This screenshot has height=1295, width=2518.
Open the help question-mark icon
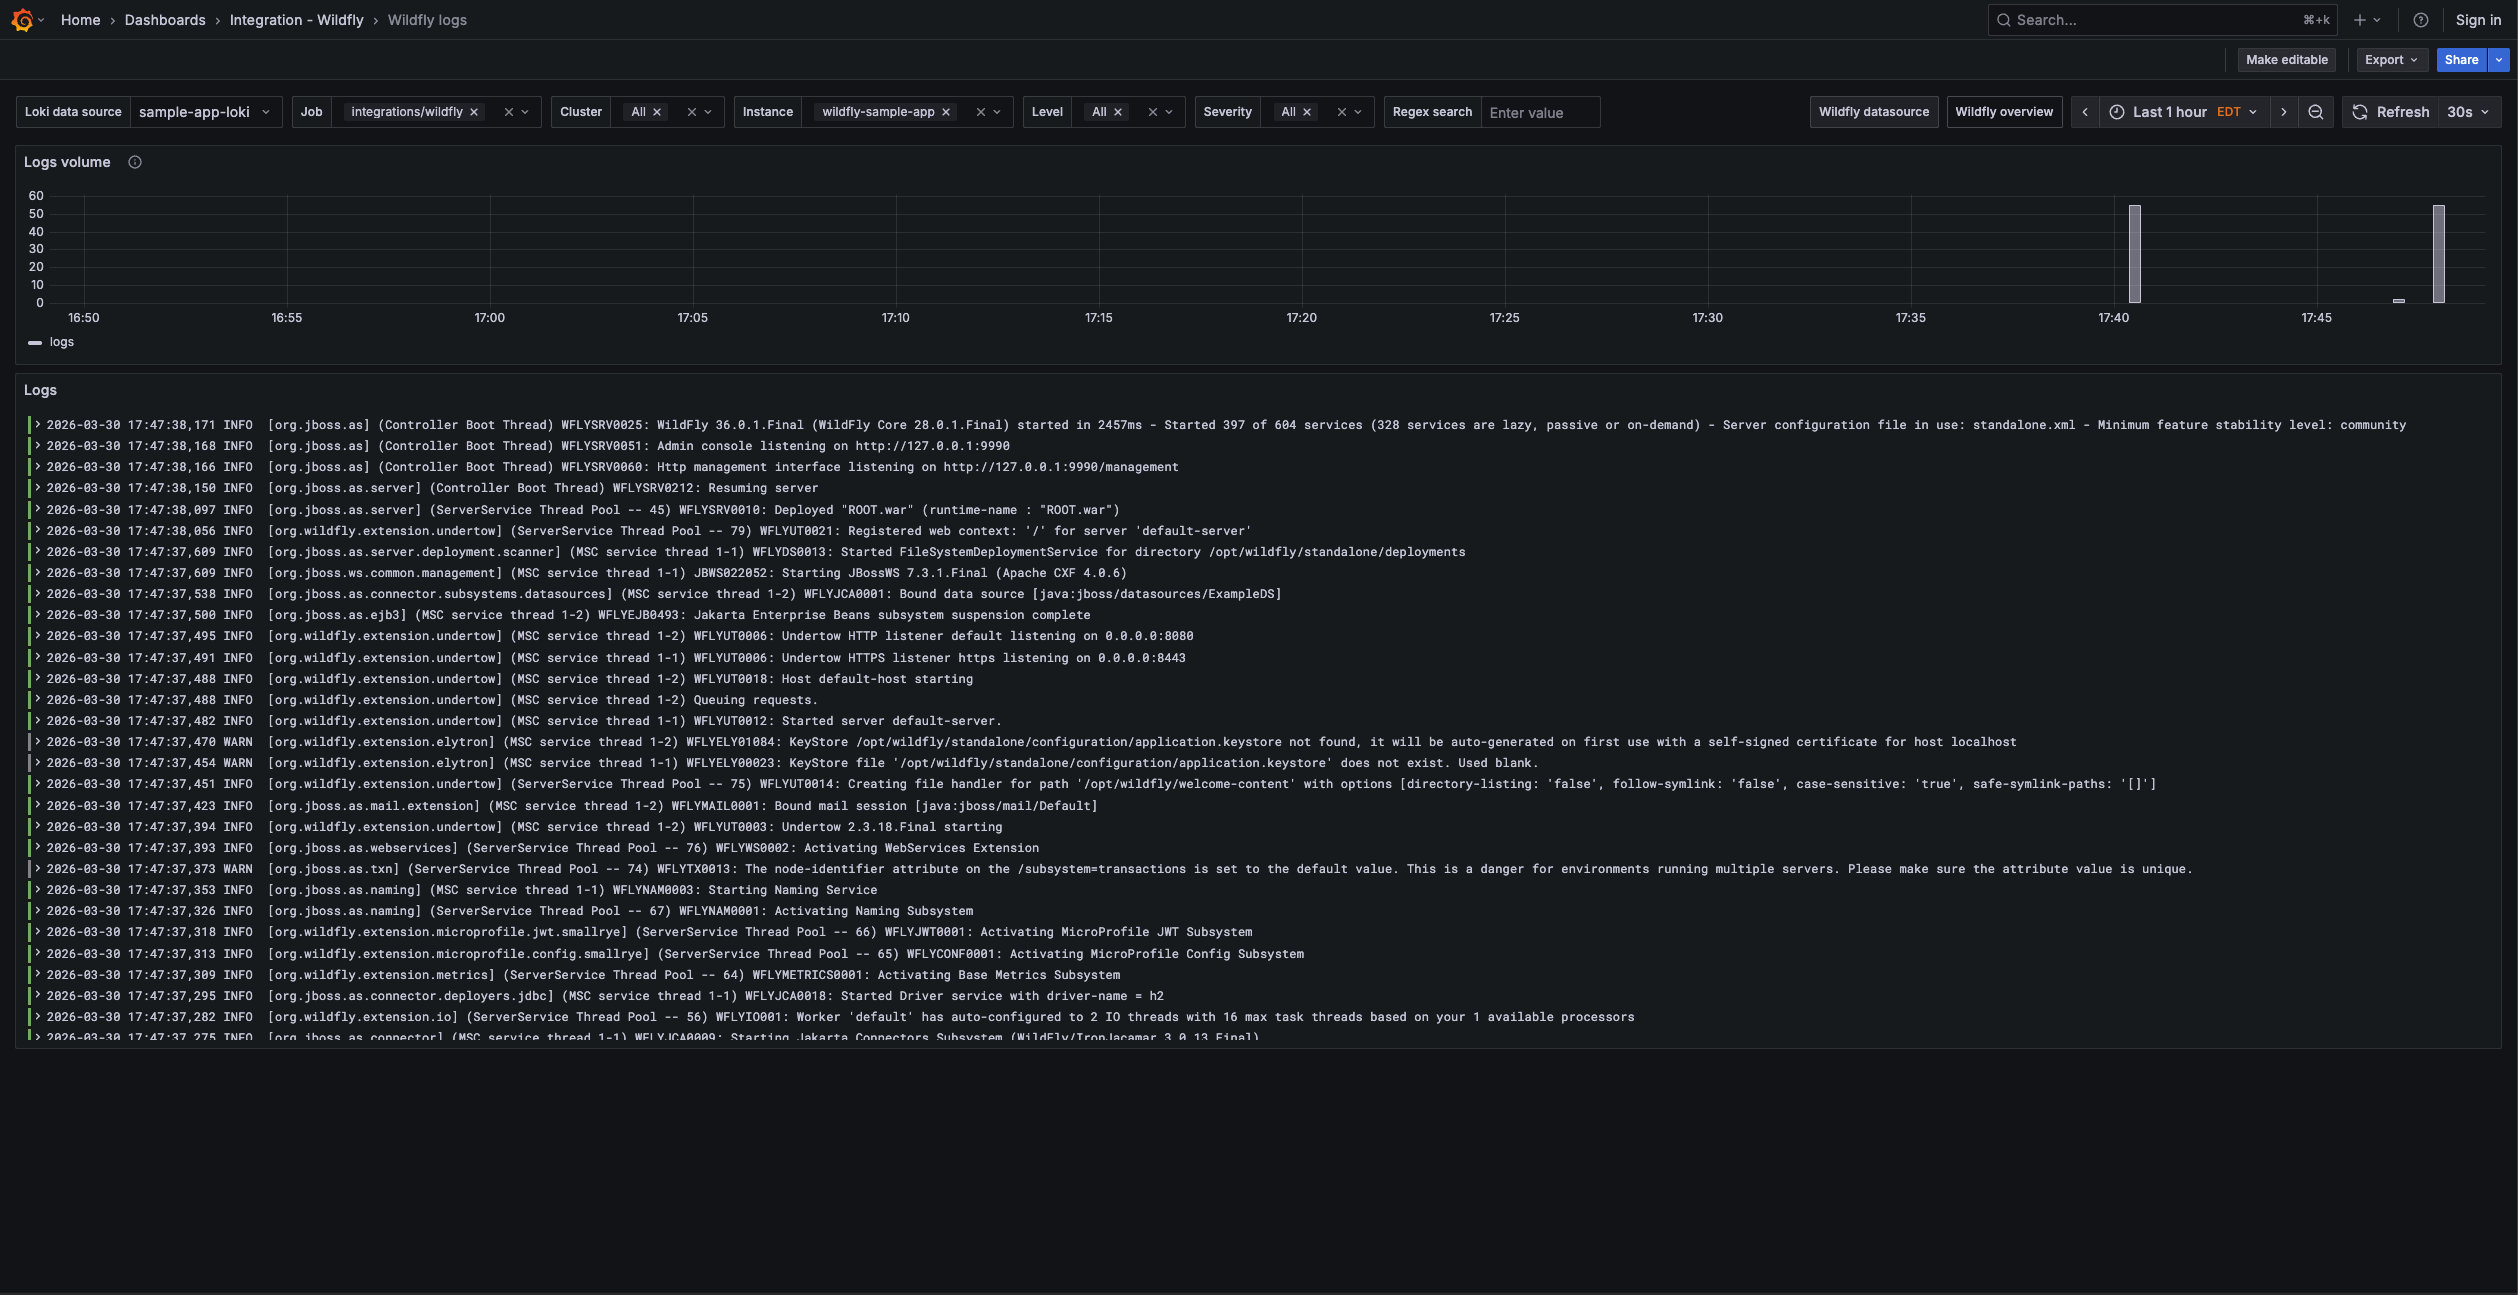tap(2420, 20)
